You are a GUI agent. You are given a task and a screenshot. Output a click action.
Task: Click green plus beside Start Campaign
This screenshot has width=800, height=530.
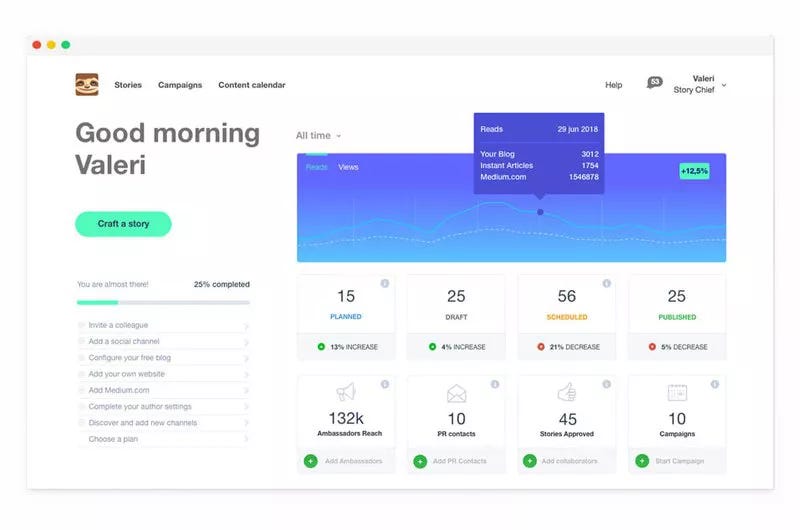click(x=642, y=461)
